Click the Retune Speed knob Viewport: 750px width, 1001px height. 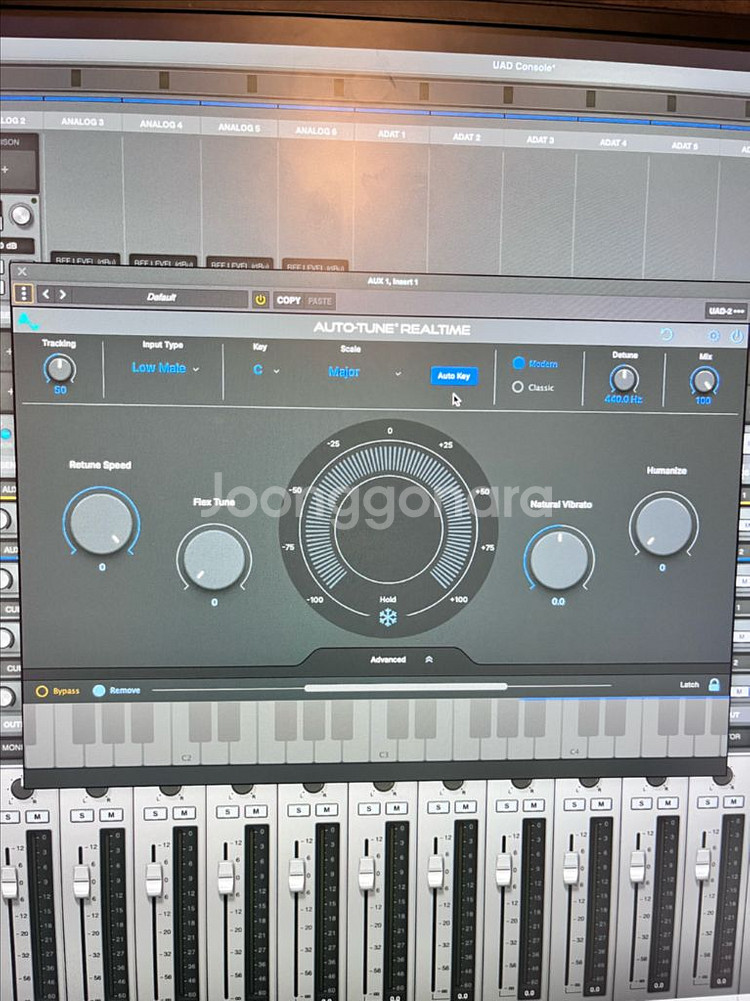(x=101, y=522)
